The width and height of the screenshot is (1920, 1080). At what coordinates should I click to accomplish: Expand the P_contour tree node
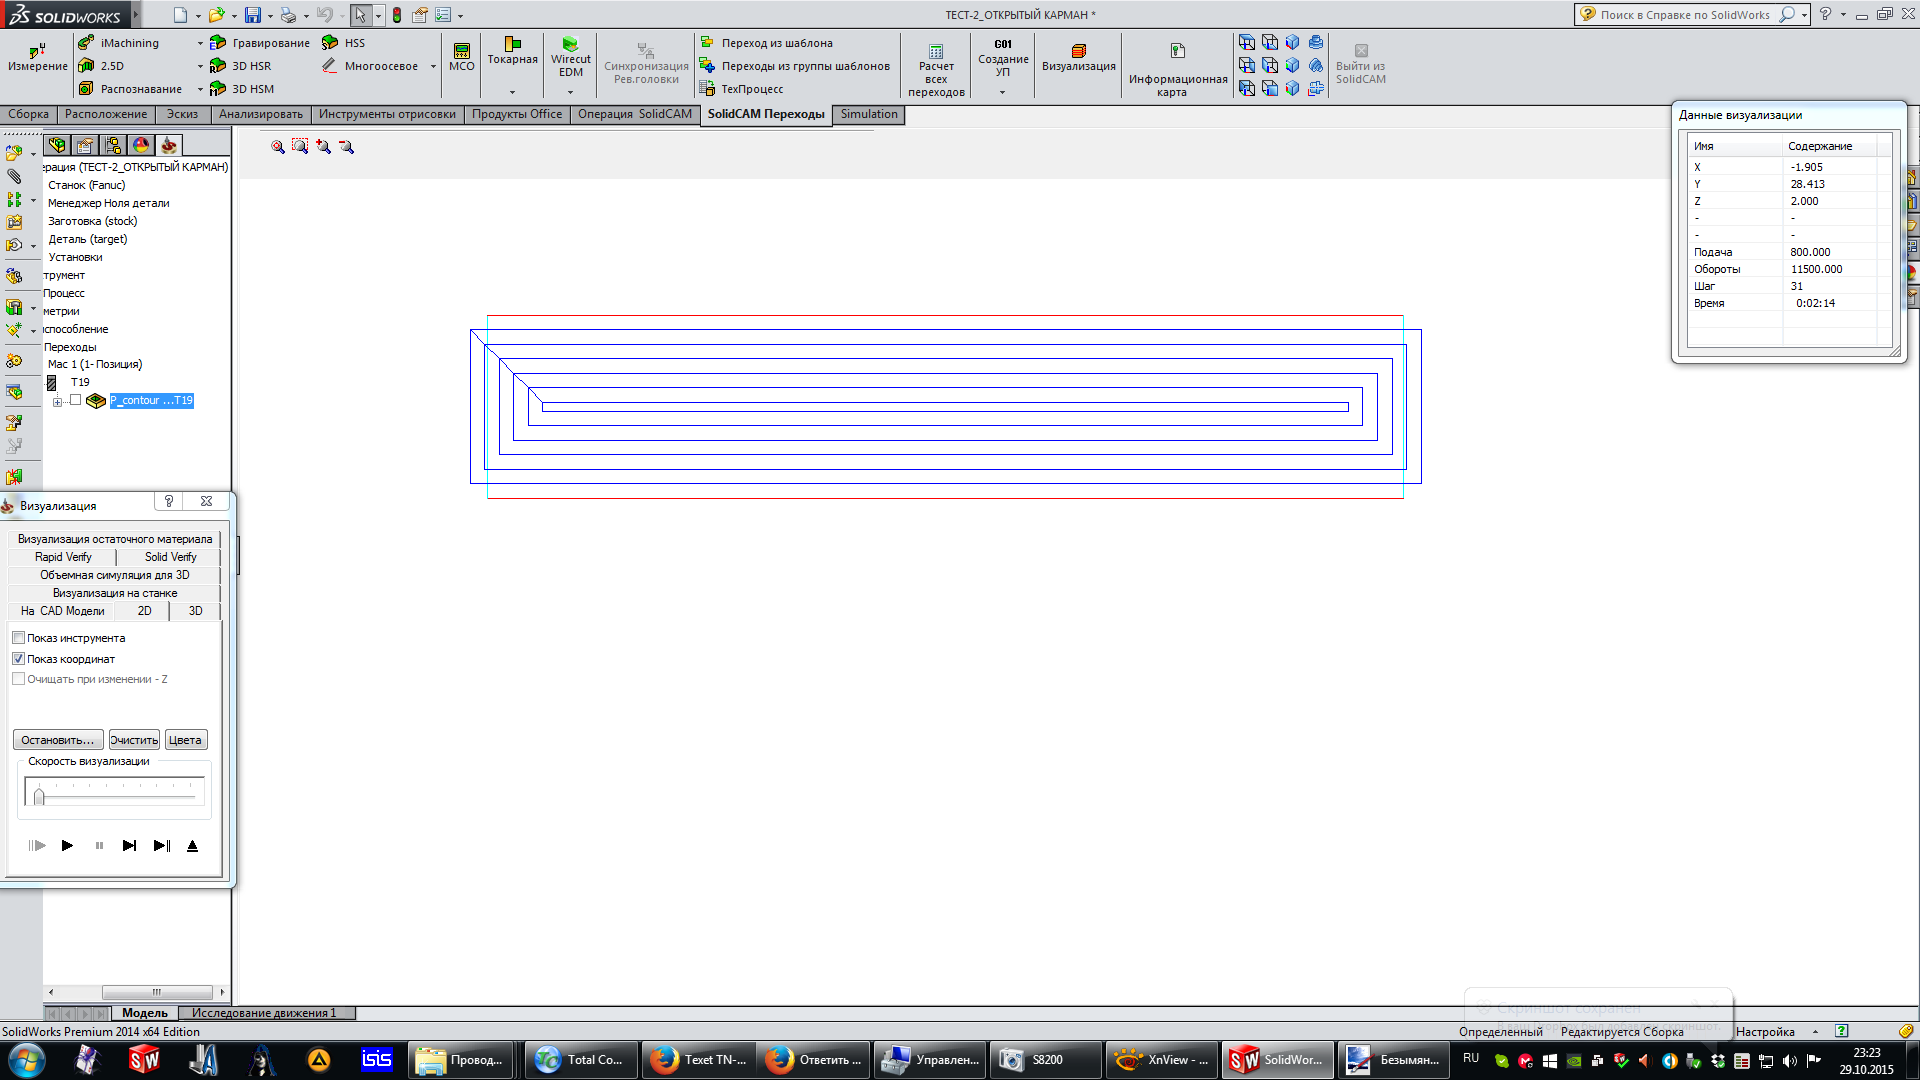click(57, 402)
